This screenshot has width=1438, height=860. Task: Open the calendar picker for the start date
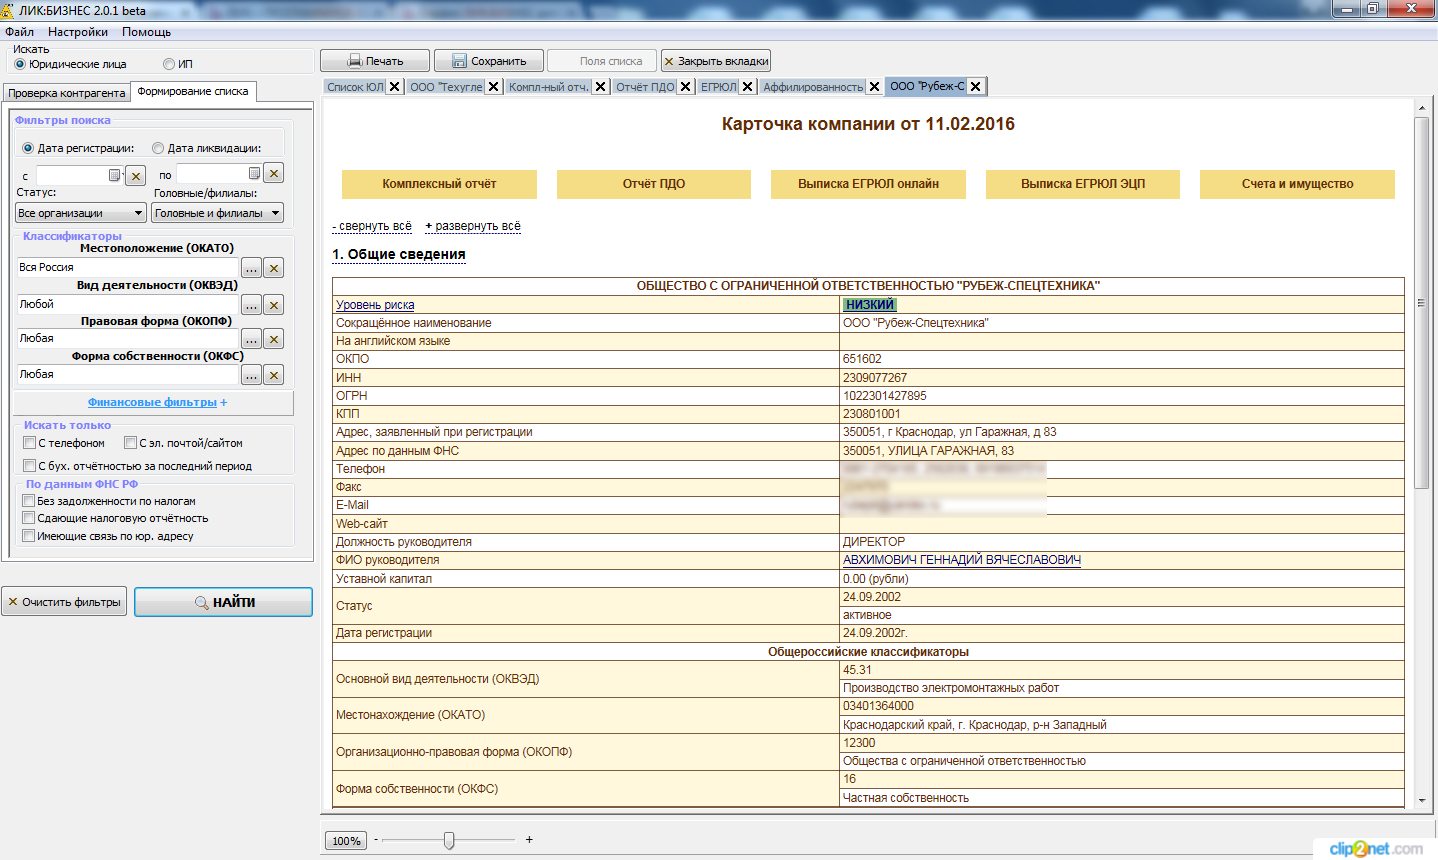pos(114,175)
